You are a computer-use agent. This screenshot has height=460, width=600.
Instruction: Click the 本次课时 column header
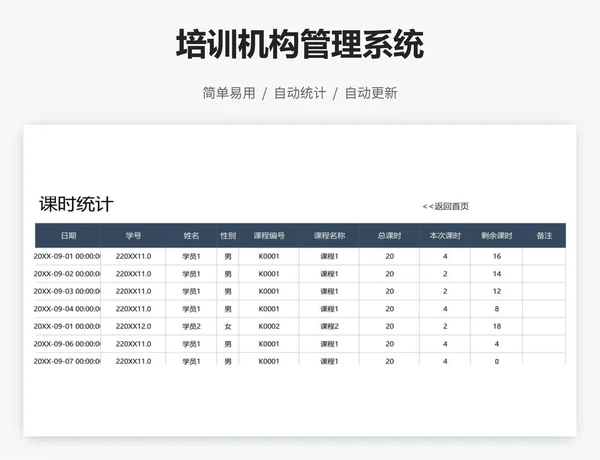(x=445, y=236)
